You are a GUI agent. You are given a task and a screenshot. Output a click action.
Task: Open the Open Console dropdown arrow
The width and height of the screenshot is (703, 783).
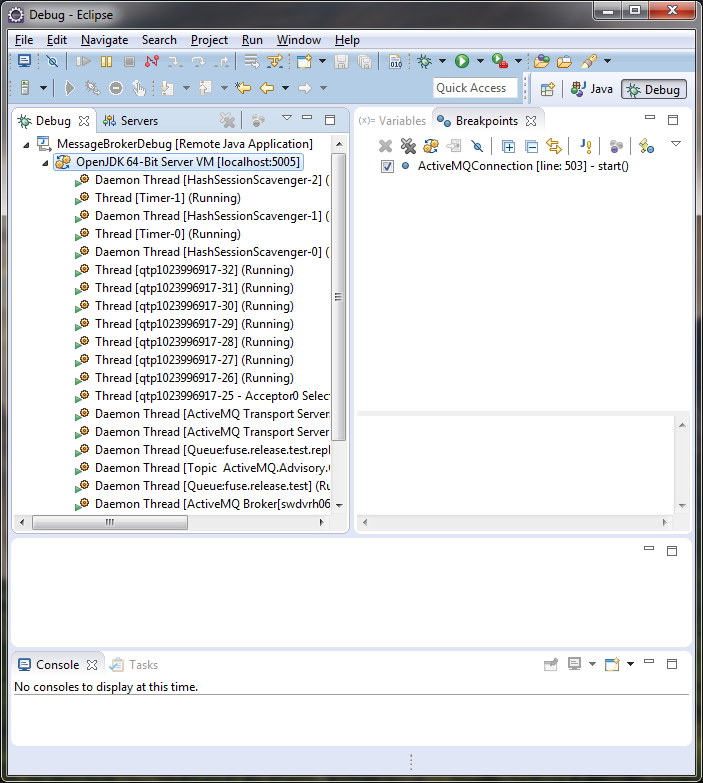coord(631,664)
